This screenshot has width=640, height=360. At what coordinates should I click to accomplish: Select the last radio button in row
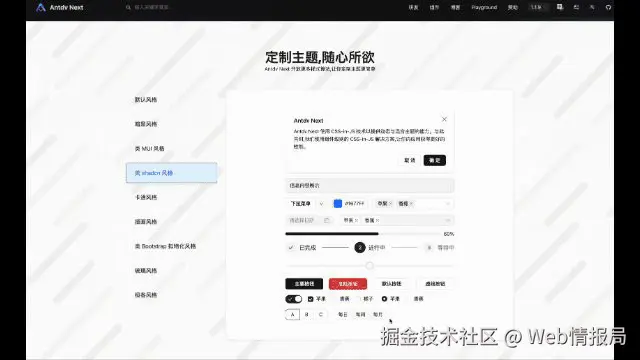coord(408,299)
